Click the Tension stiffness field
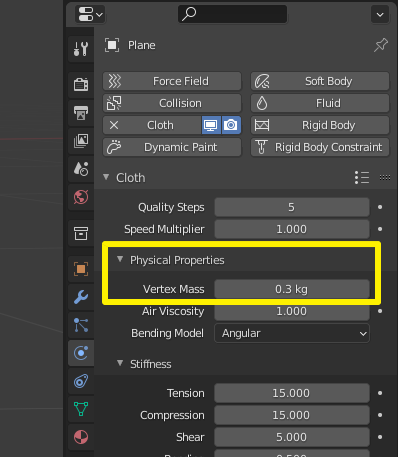The width and height of the screenshot is (398, 457). pyautogui.click(x=292, y=393)
